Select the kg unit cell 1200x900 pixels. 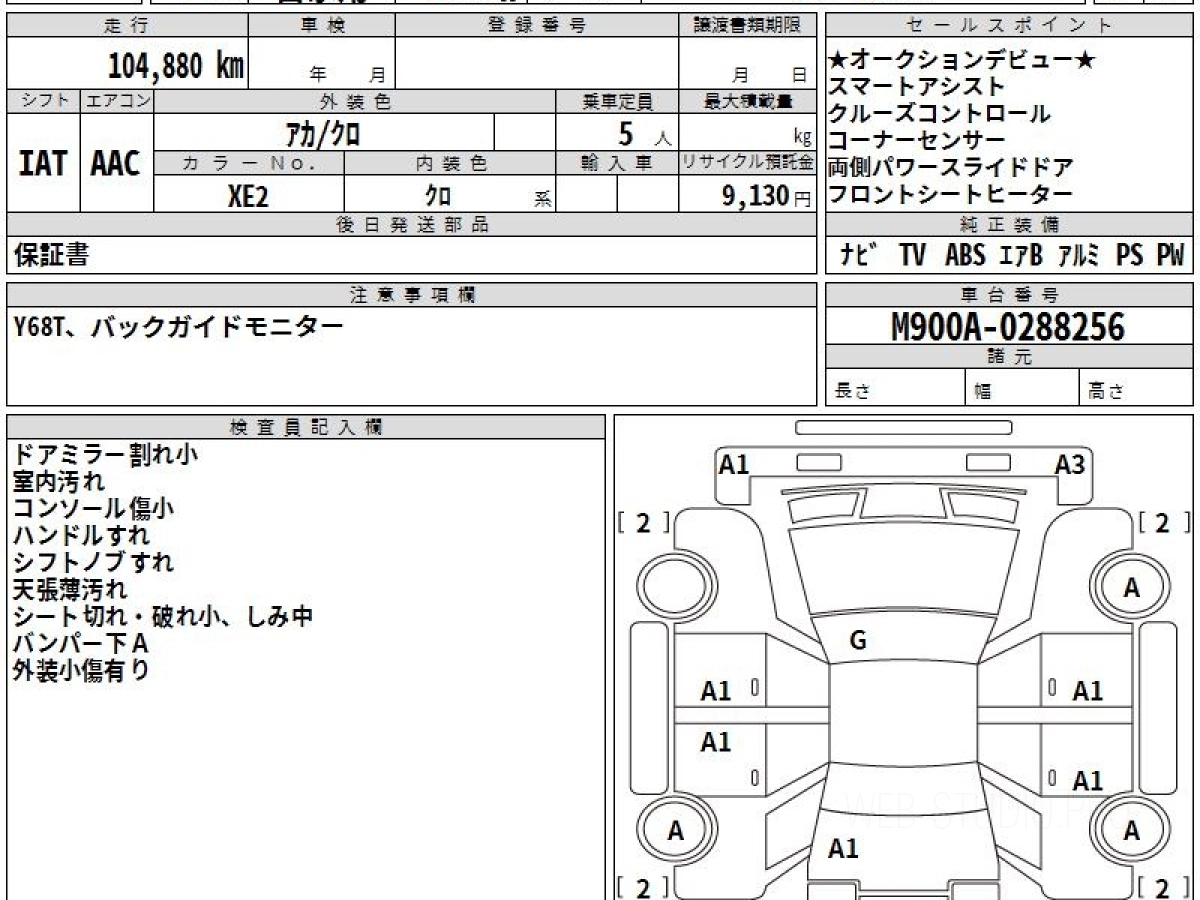(748, 132)
